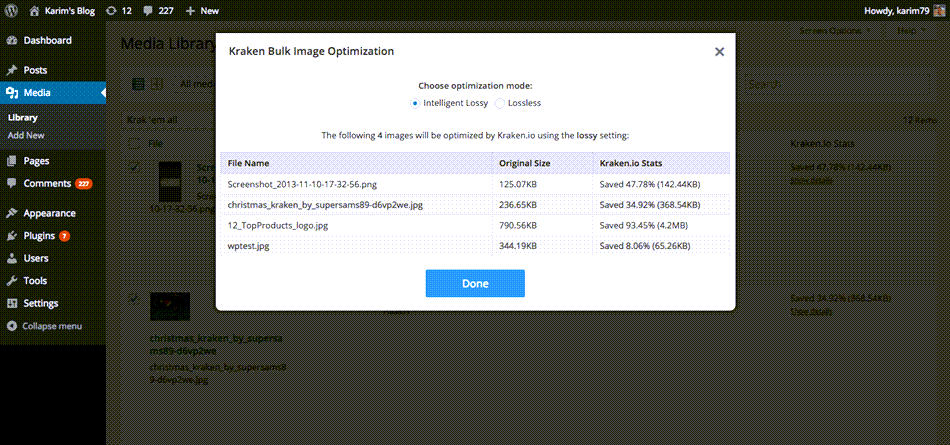Screen dimensions: 950x445
Task: Open the New content menu
Action: pyautogui.click(x=202, y=10)
